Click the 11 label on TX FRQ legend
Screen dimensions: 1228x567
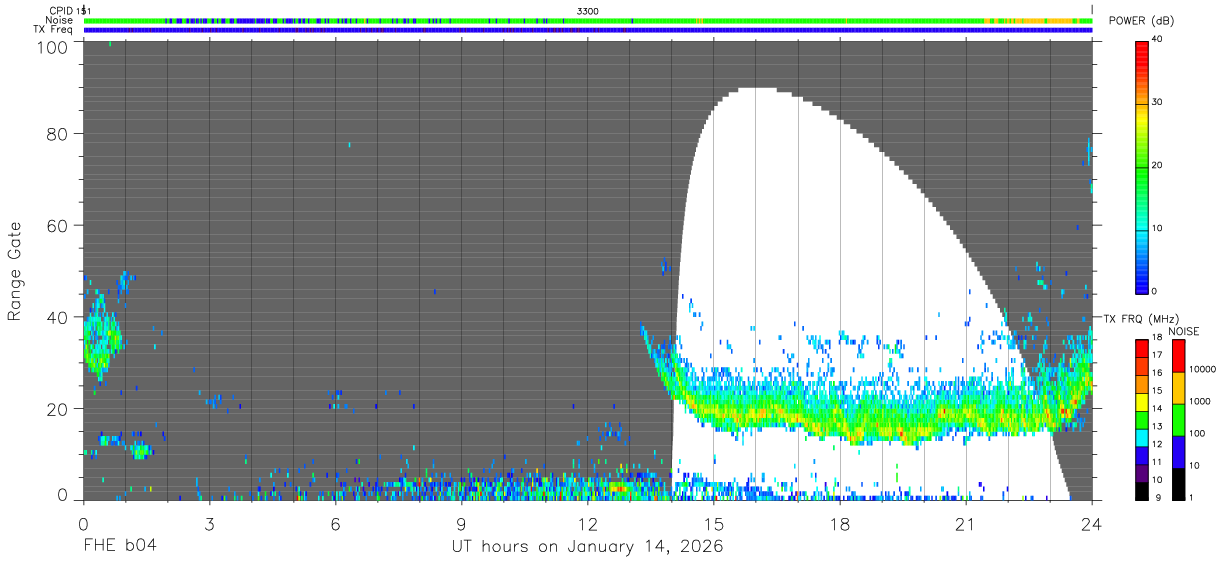point(1155,462)
